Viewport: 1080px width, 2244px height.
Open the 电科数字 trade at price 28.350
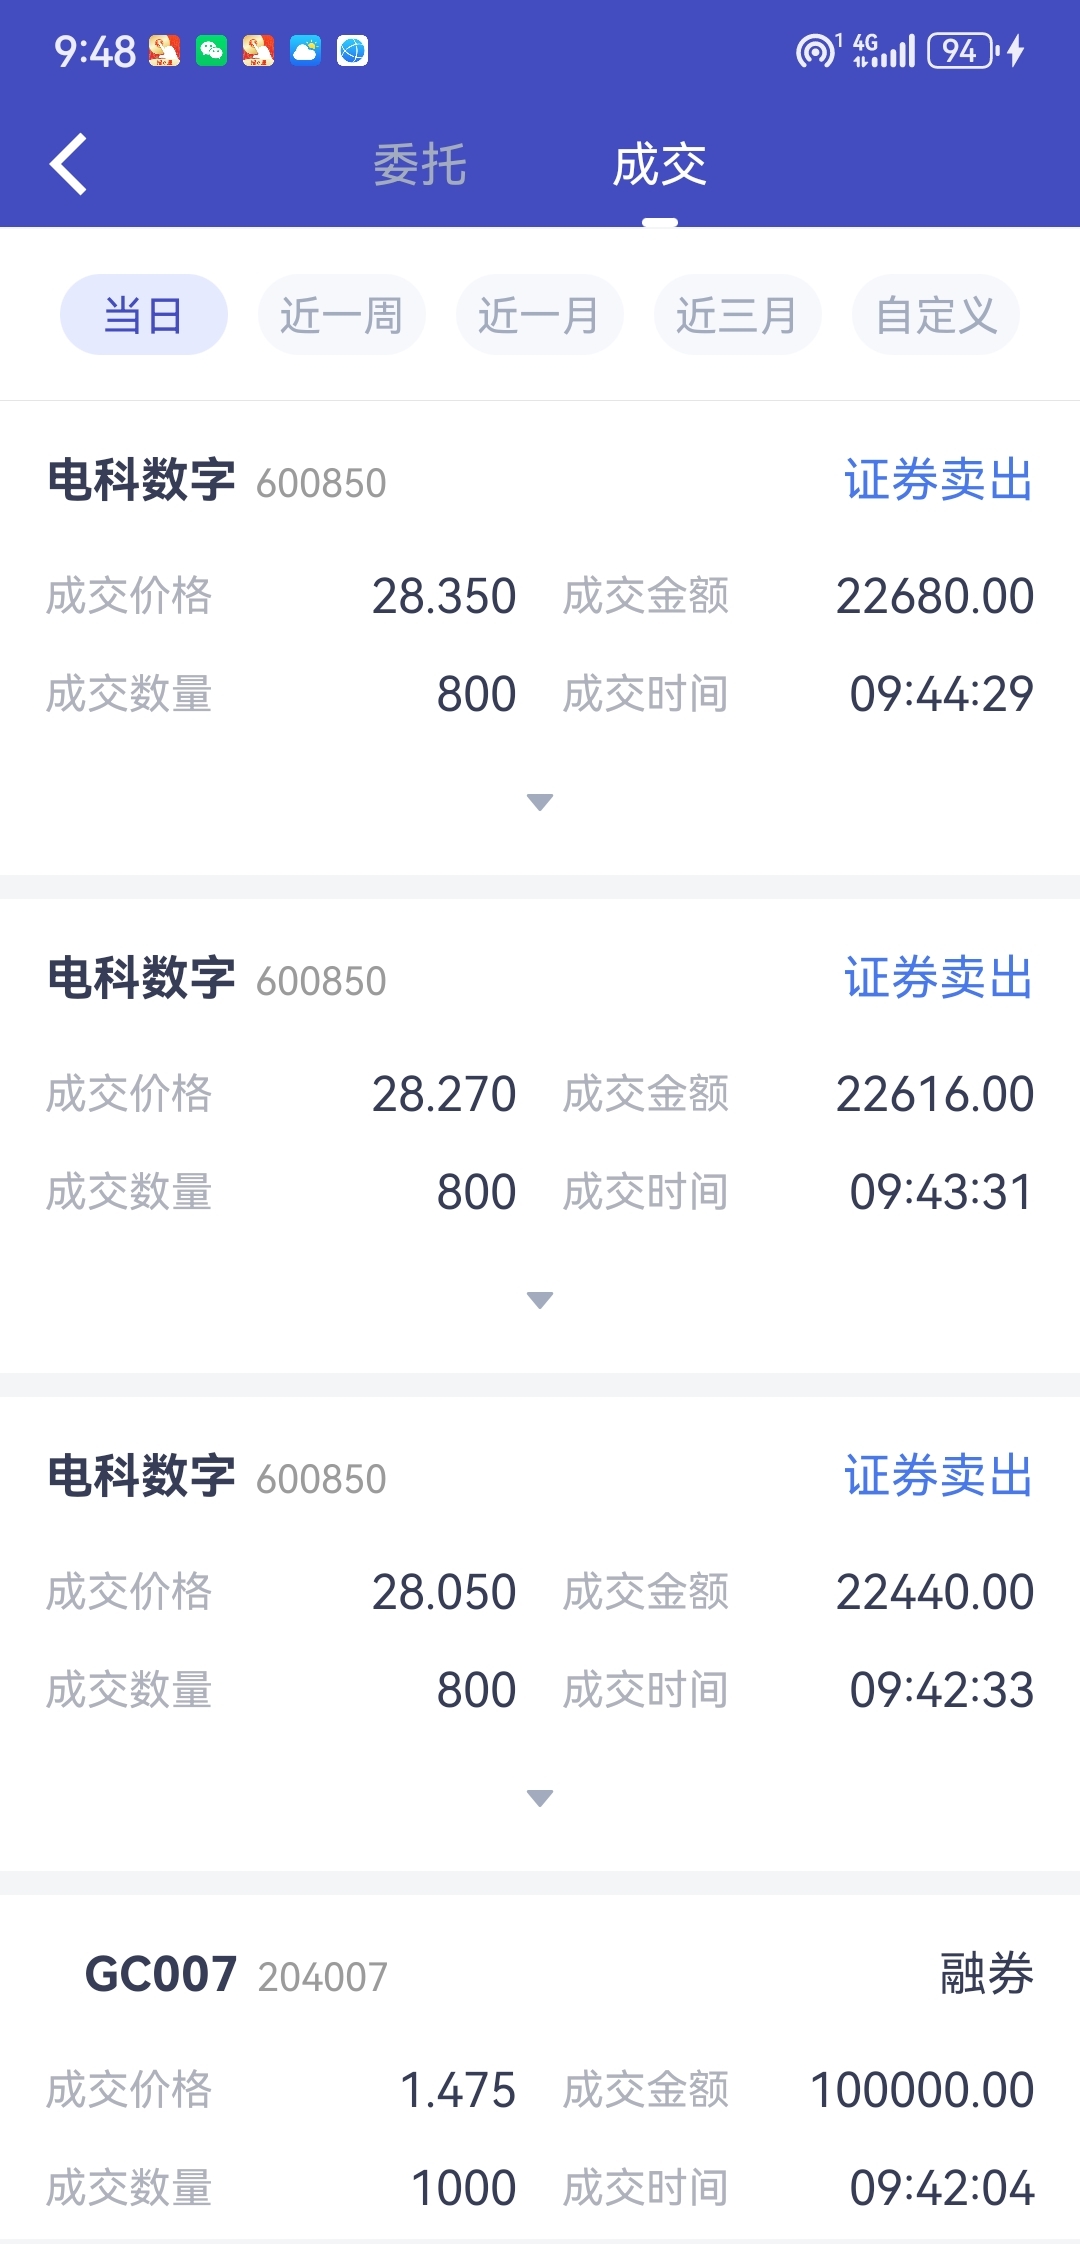[x=540, y=638]
